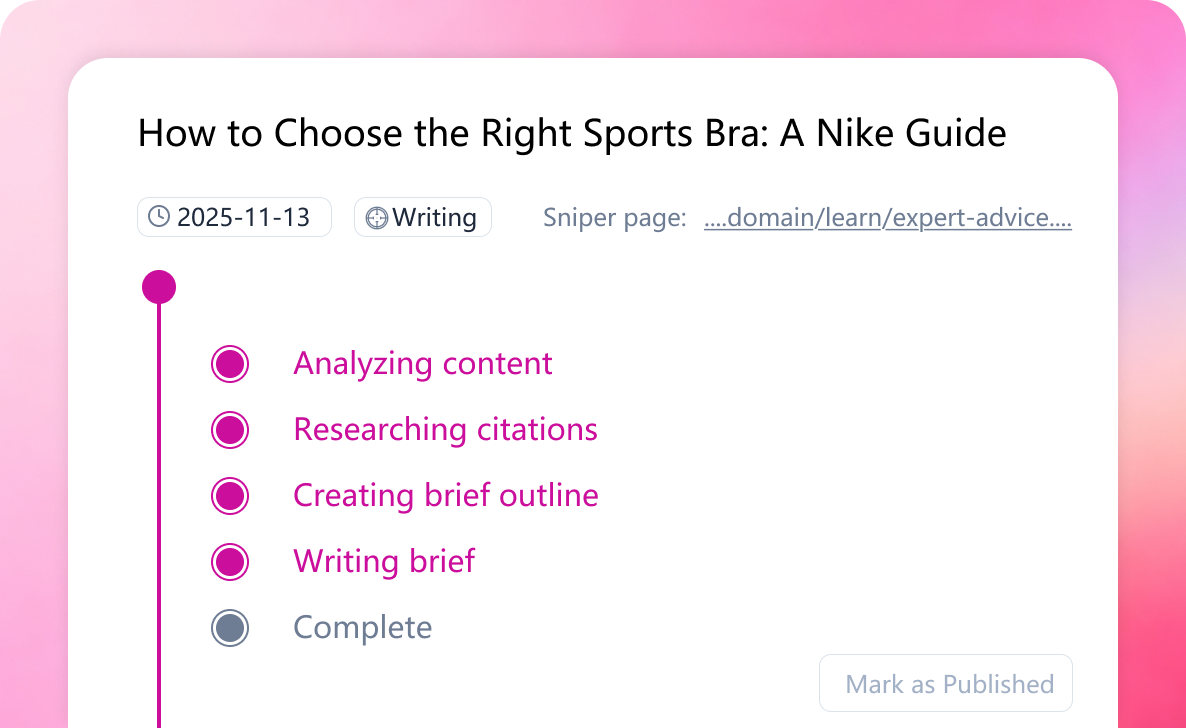Click the sports bra guide title
This screenshot has height=728, width=1186.
572,132
